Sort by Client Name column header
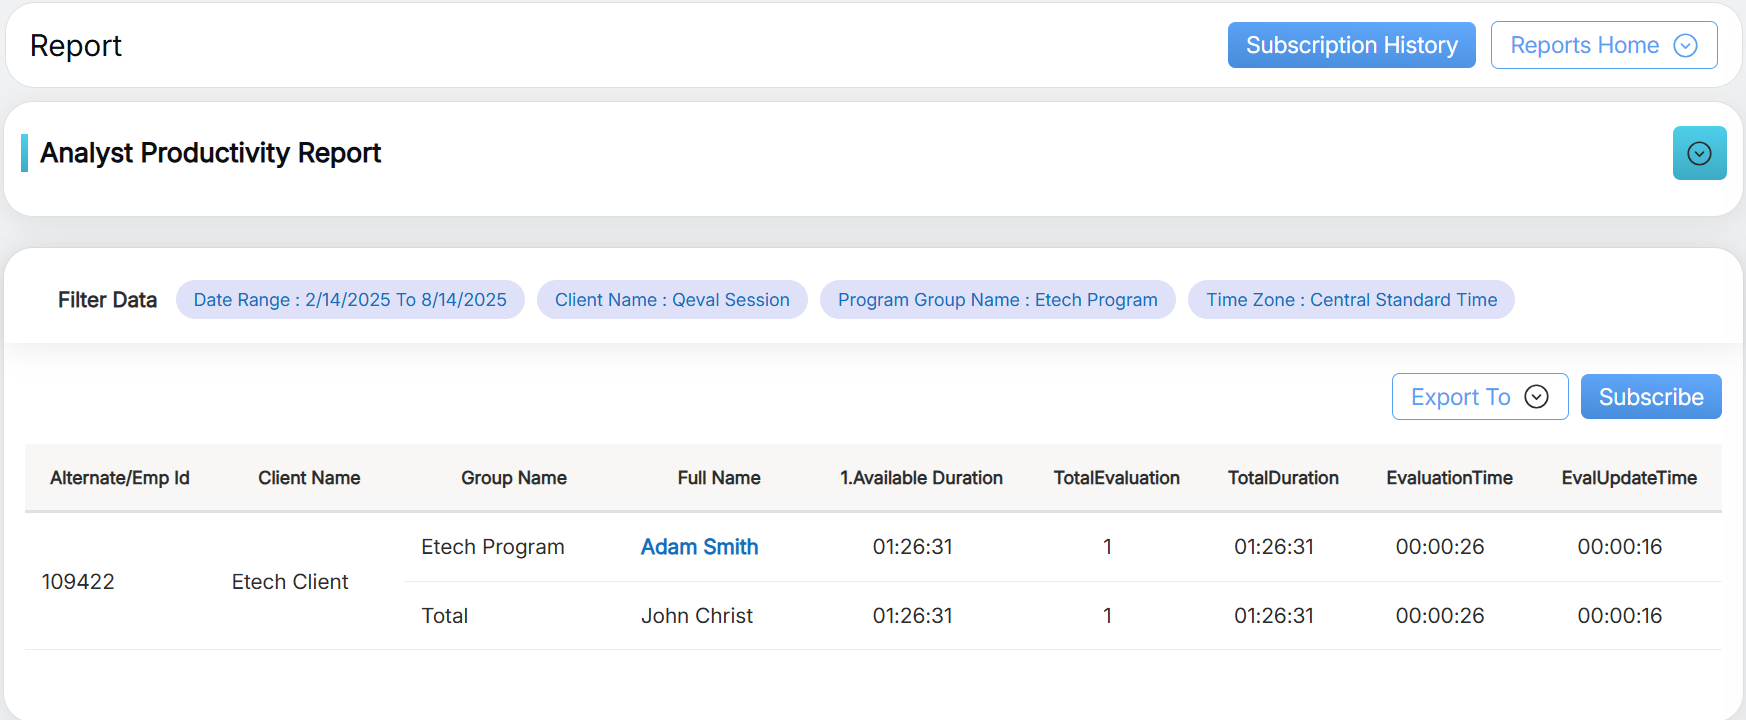Viewport: 1746px width, 720px height. point(309,478)
